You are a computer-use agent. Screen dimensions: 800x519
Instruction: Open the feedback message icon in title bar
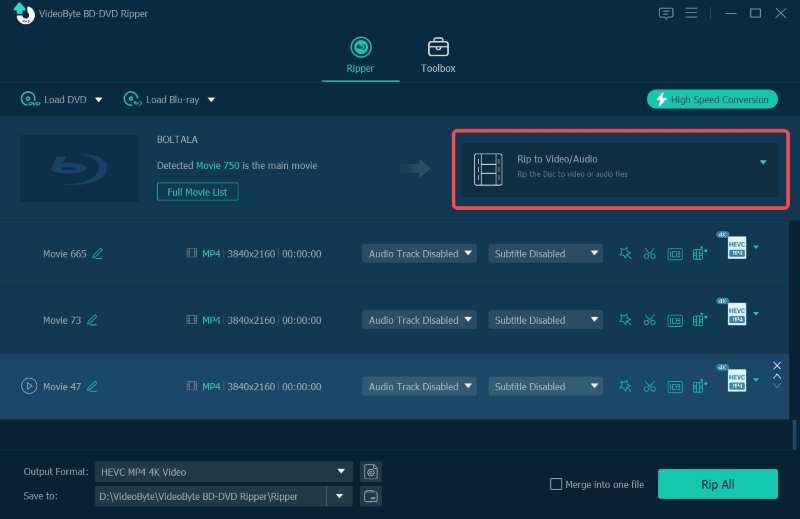click(x=666, y=13)
